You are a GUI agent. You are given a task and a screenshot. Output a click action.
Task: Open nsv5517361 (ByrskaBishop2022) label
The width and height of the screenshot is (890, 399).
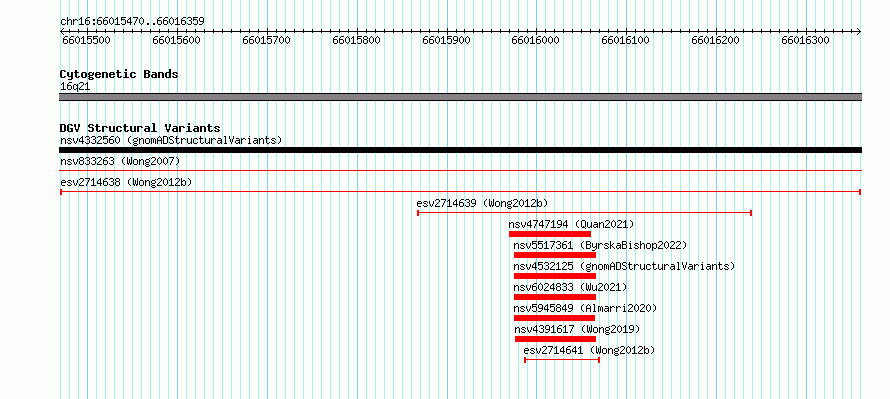click(600, 245)
